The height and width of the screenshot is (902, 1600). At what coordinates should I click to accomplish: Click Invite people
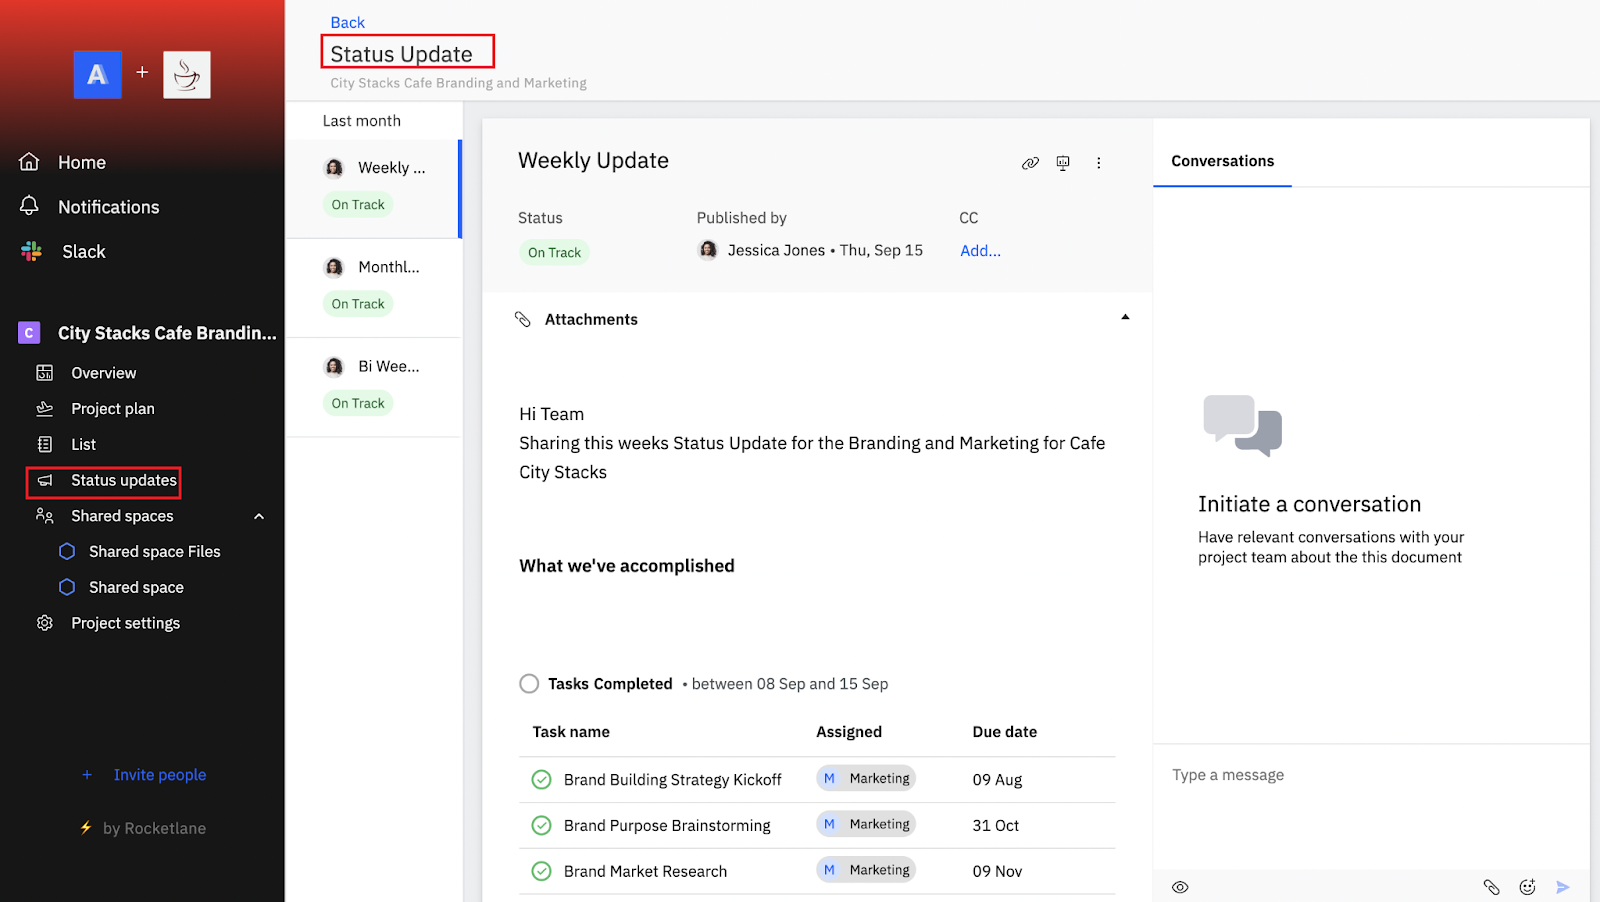160,775
